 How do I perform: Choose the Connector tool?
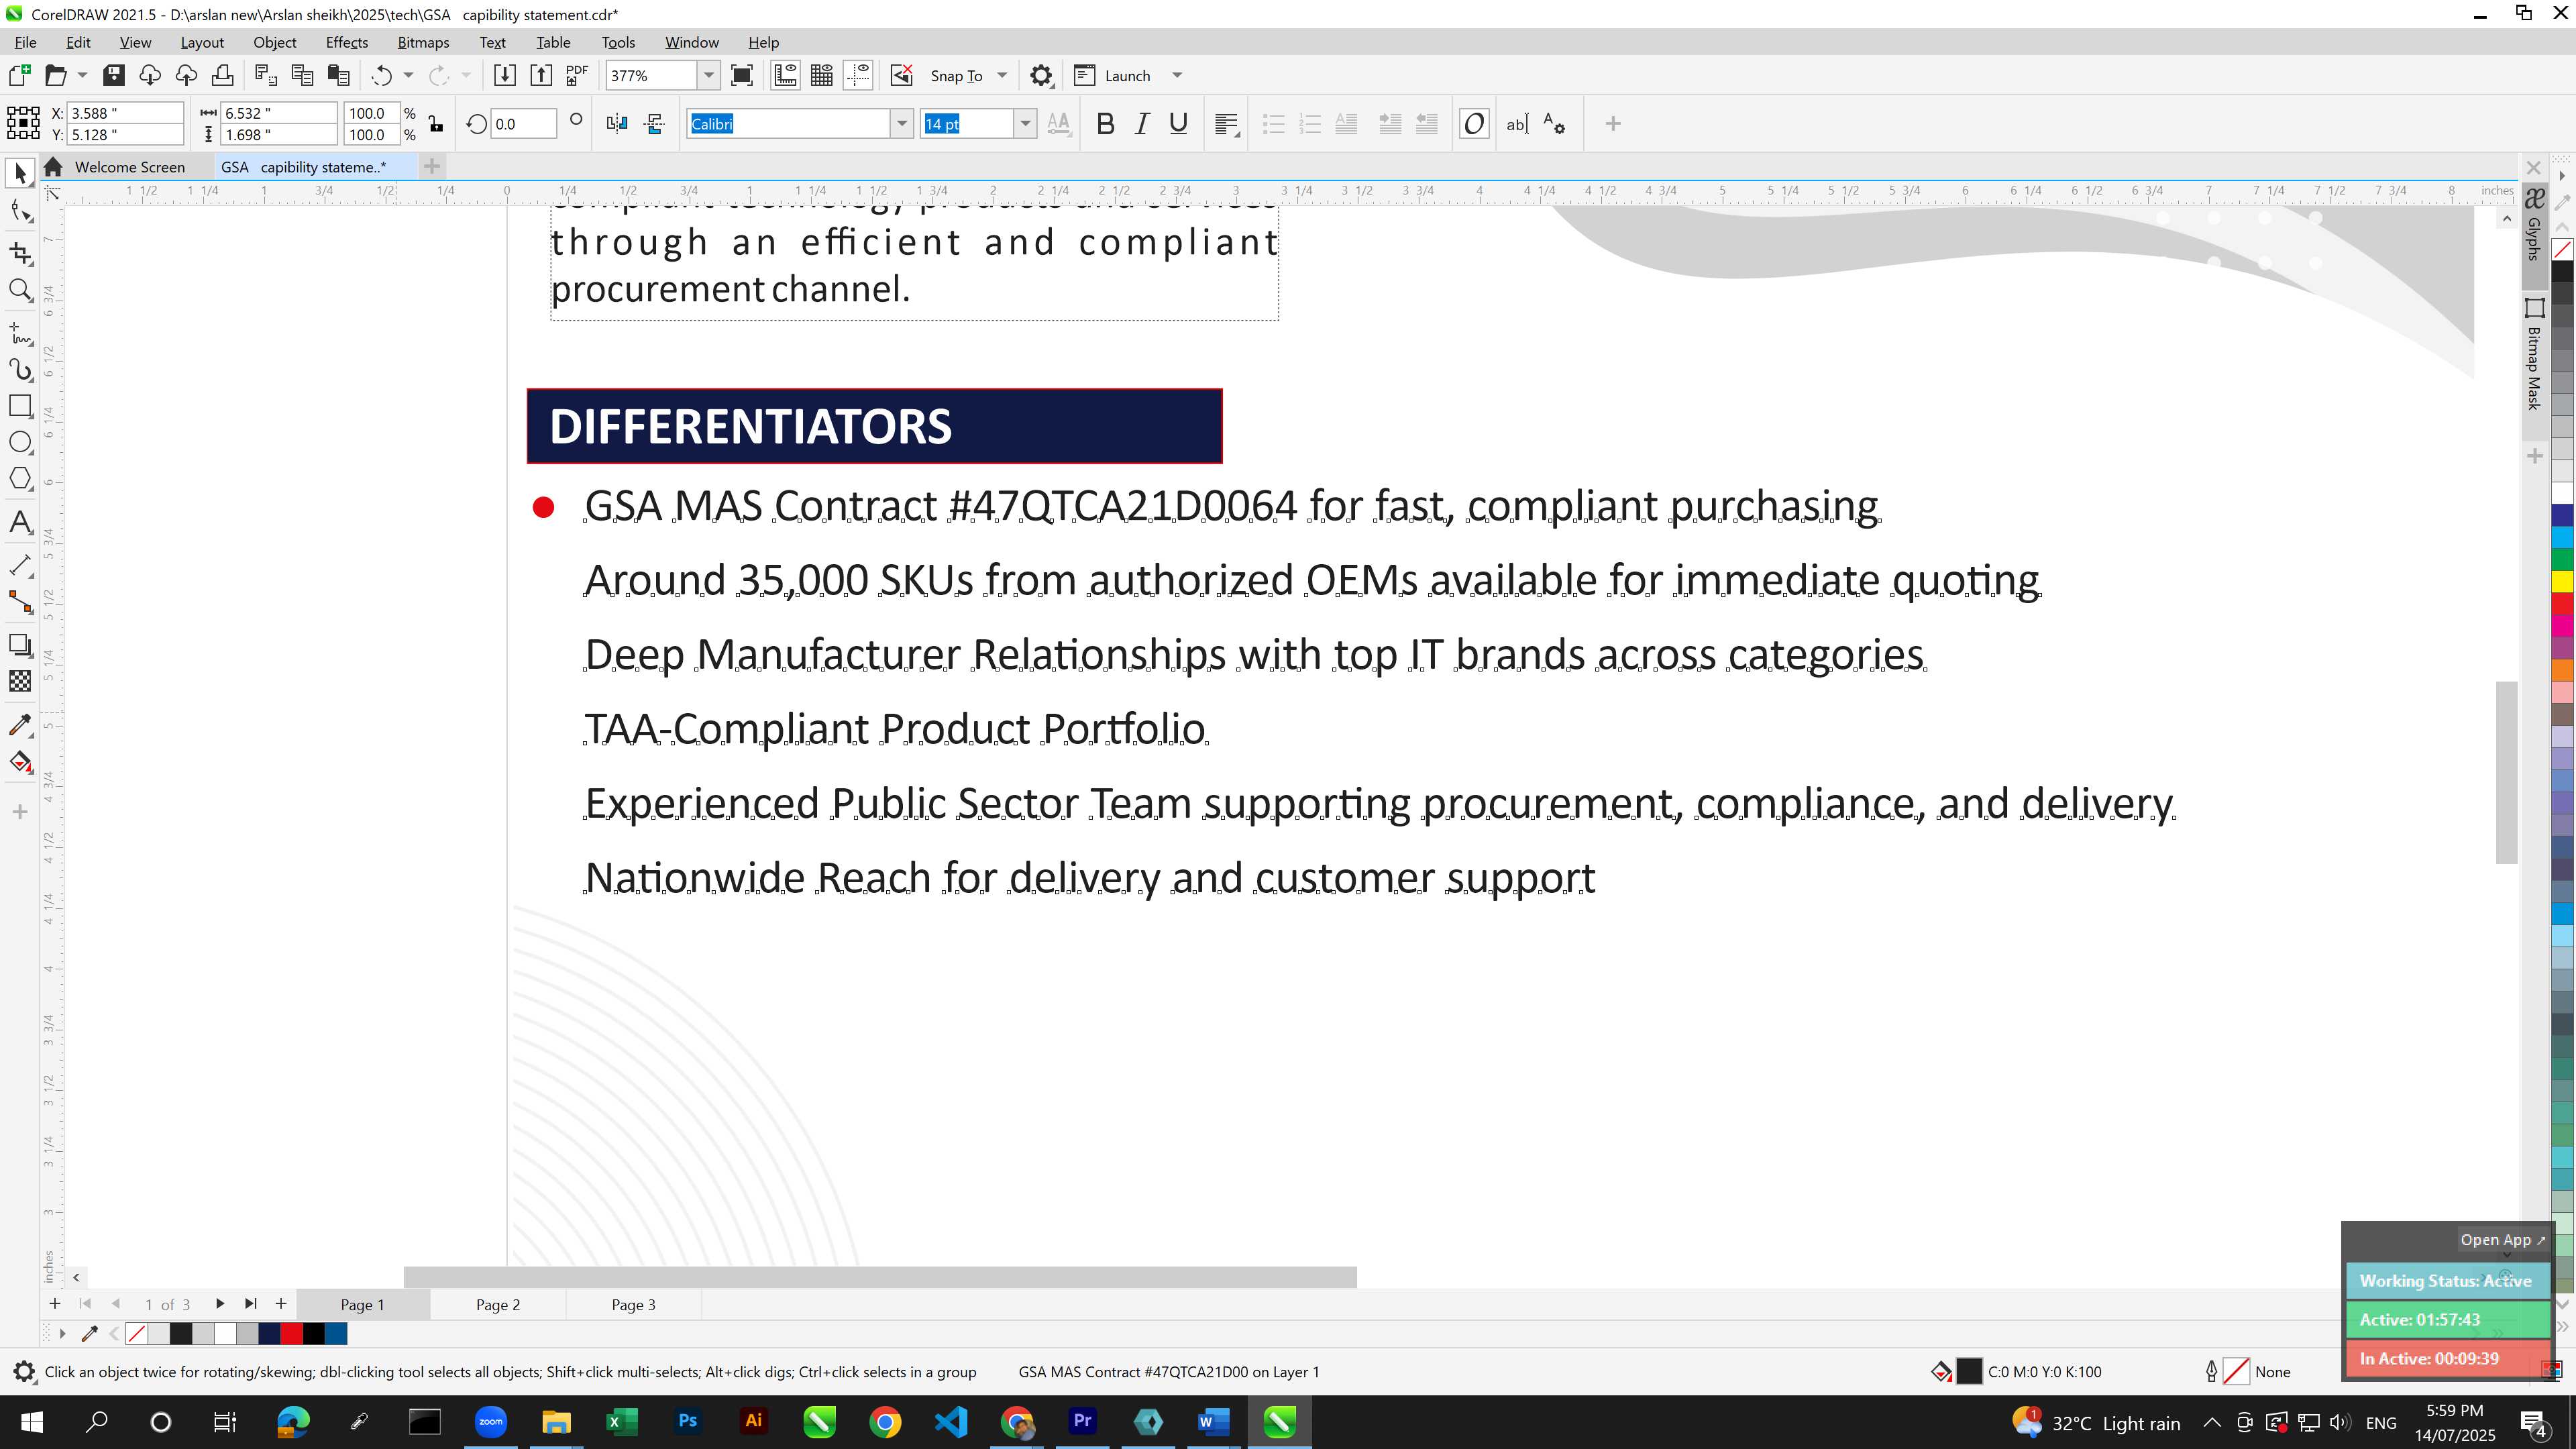pyautogui.click(x=20, y=602)
